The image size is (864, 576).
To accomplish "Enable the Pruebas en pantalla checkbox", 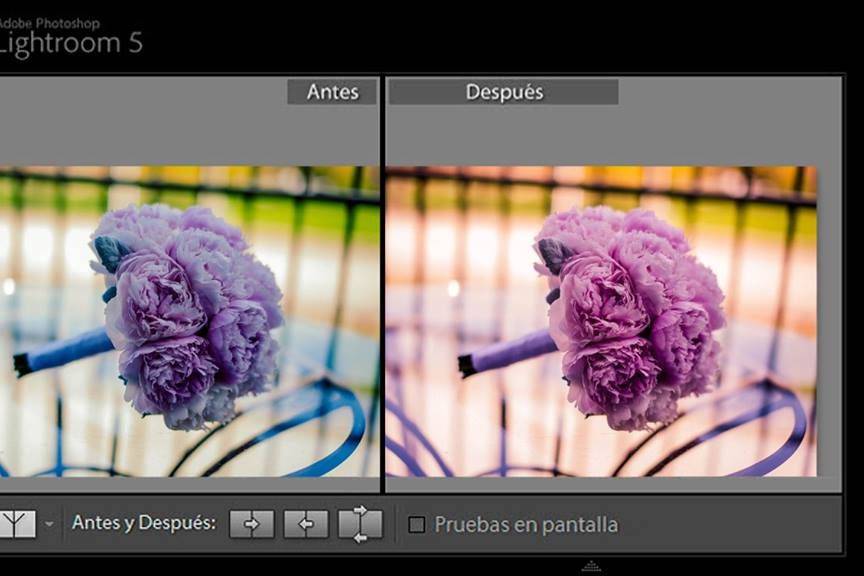I will click(417, 524).
